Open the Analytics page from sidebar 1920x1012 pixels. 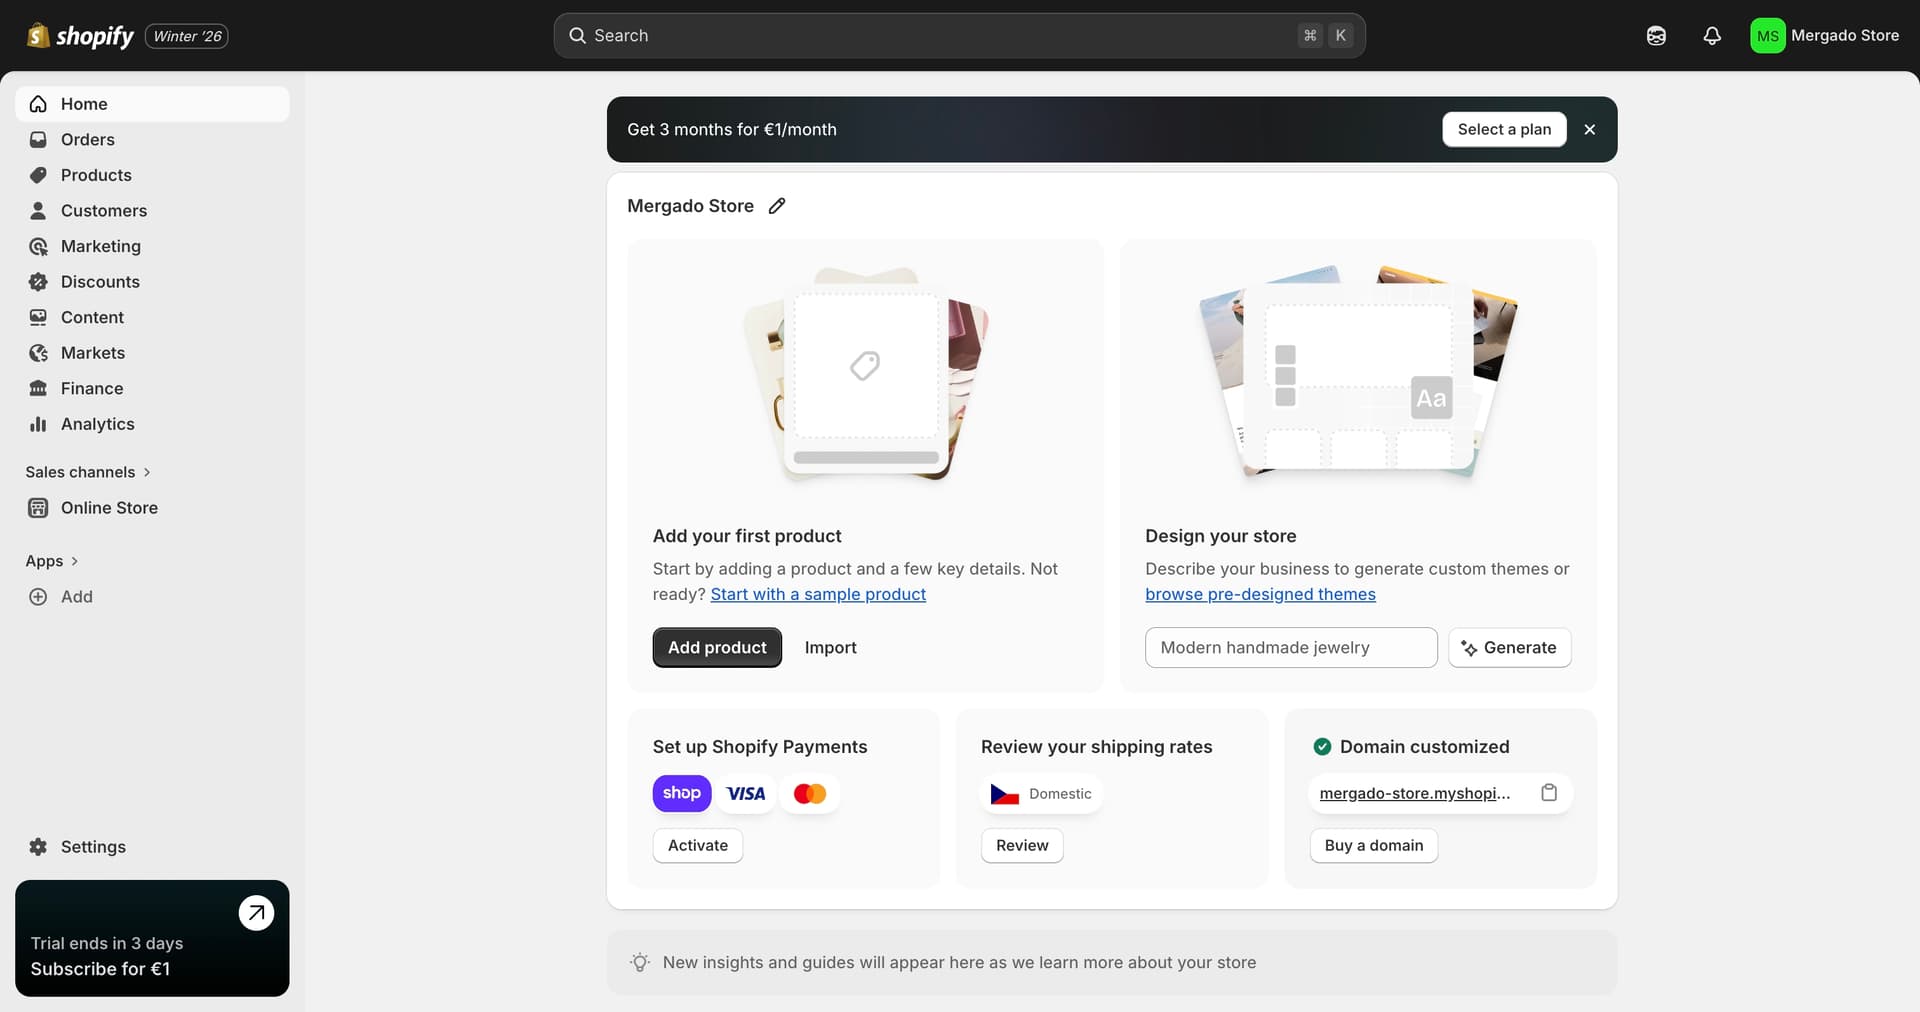(x=97, y=424)
